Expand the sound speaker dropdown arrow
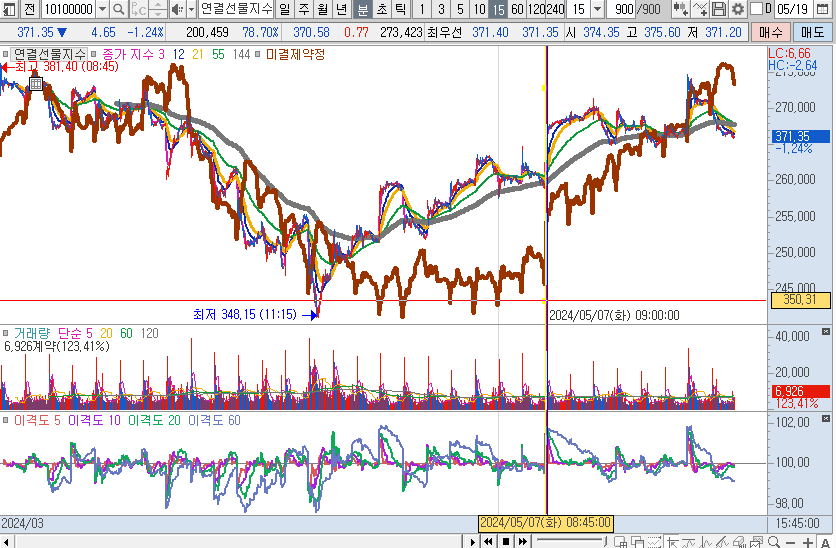Screen dimensions: 836x548 (190, 9)
